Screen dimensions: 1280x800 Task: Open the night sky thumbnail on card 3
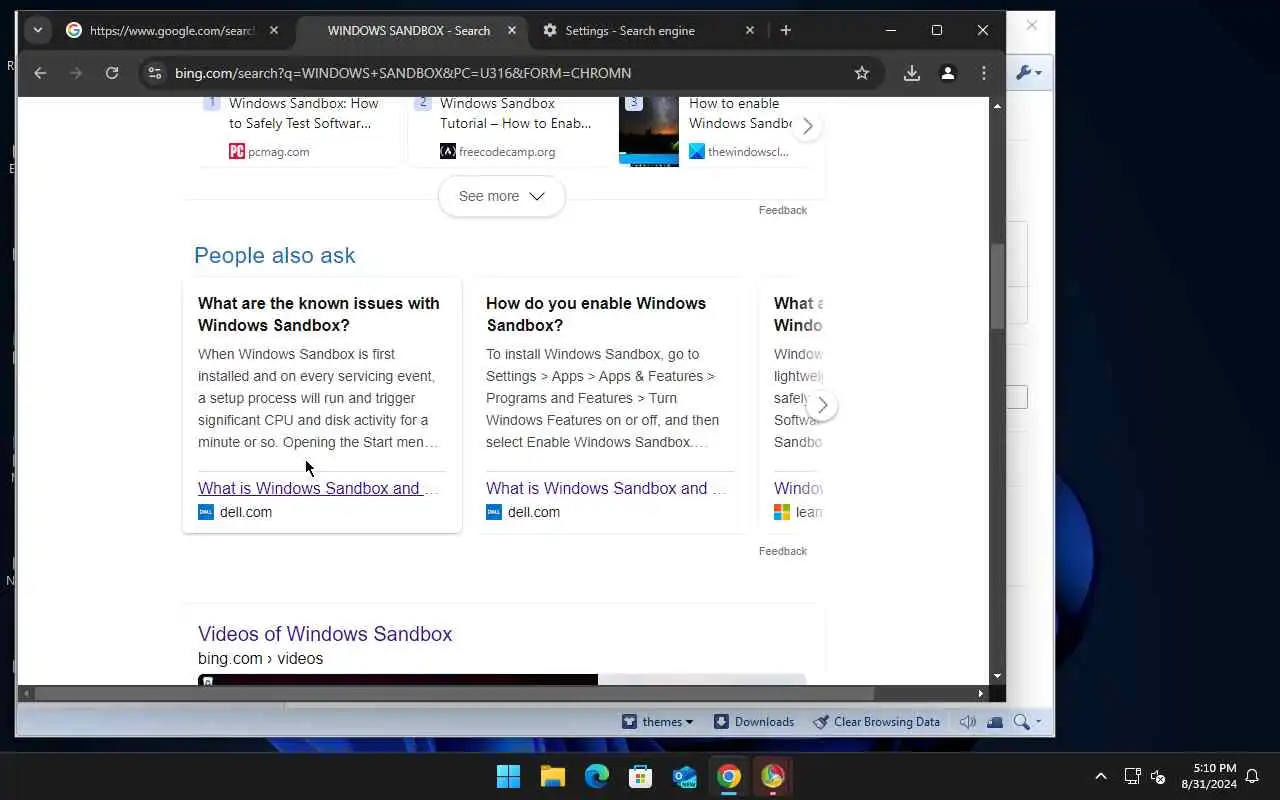(649, 131)
